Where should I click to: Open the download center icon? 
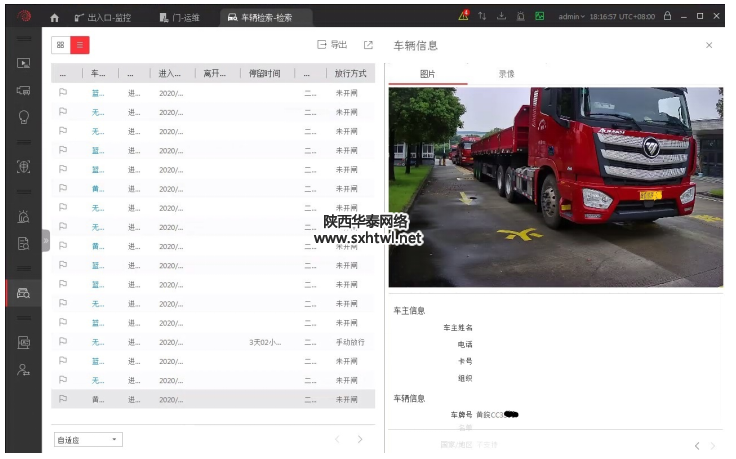point(501,16)
